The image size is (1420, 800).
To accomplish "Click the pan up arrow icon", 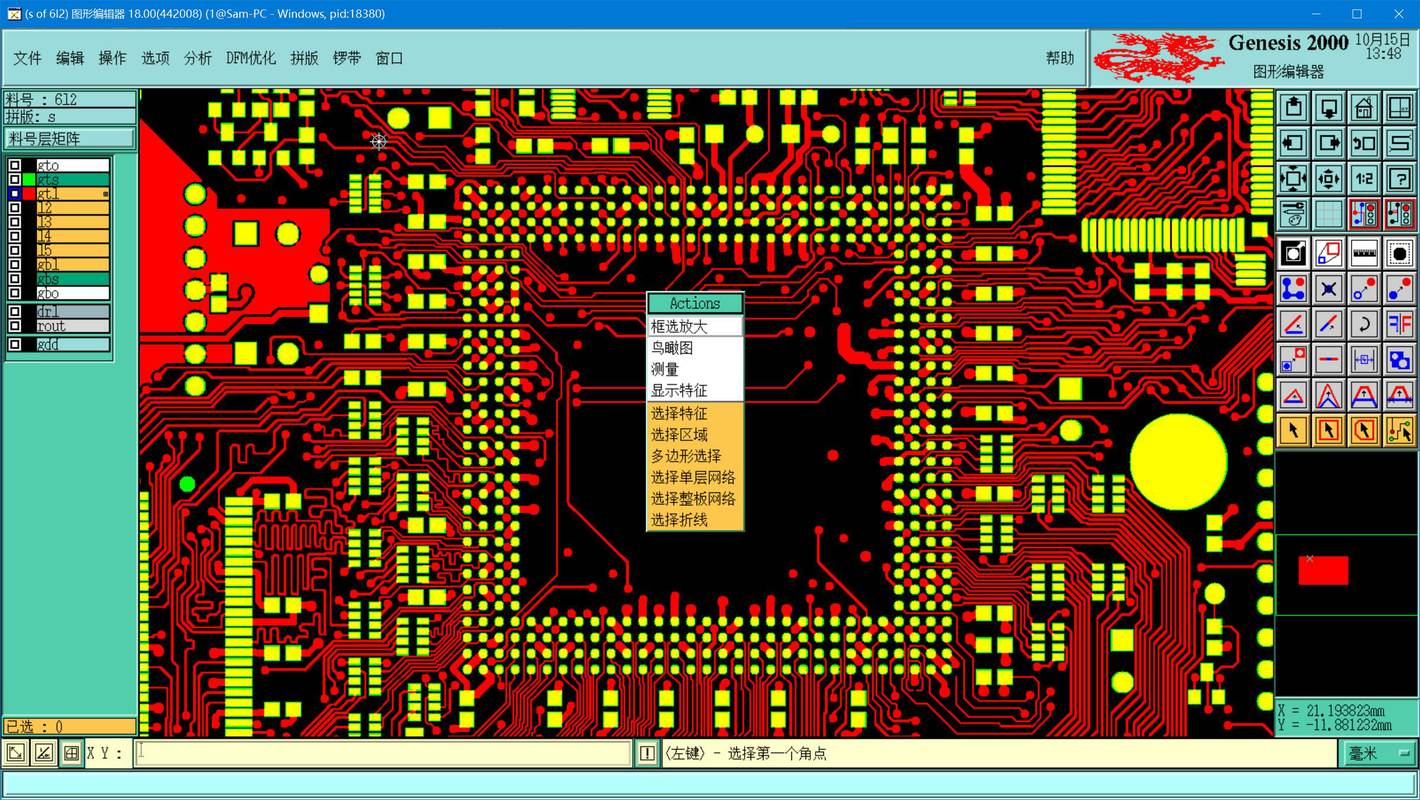I will 1293,108.
